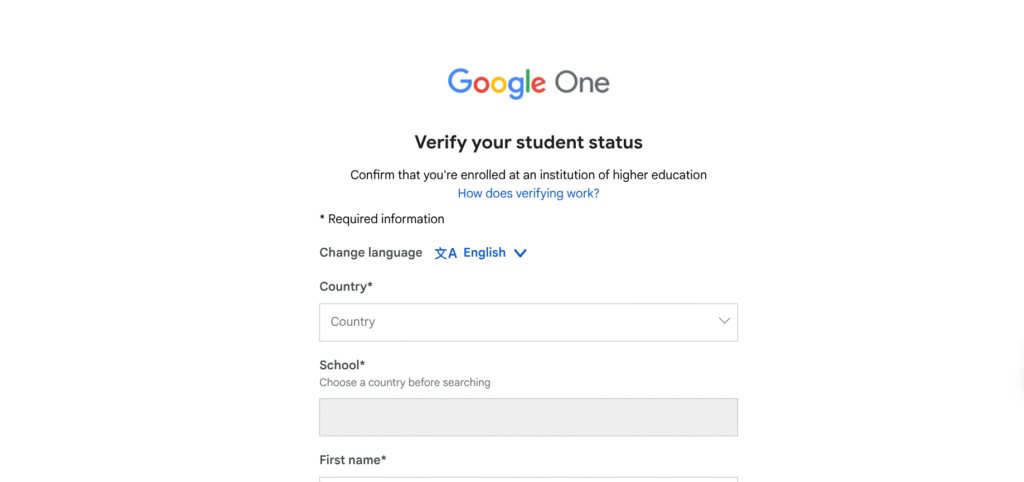Click the colorful 'Google' word in logo
1024x482 pixels.
pyautogui.click(x=496, y=83)
